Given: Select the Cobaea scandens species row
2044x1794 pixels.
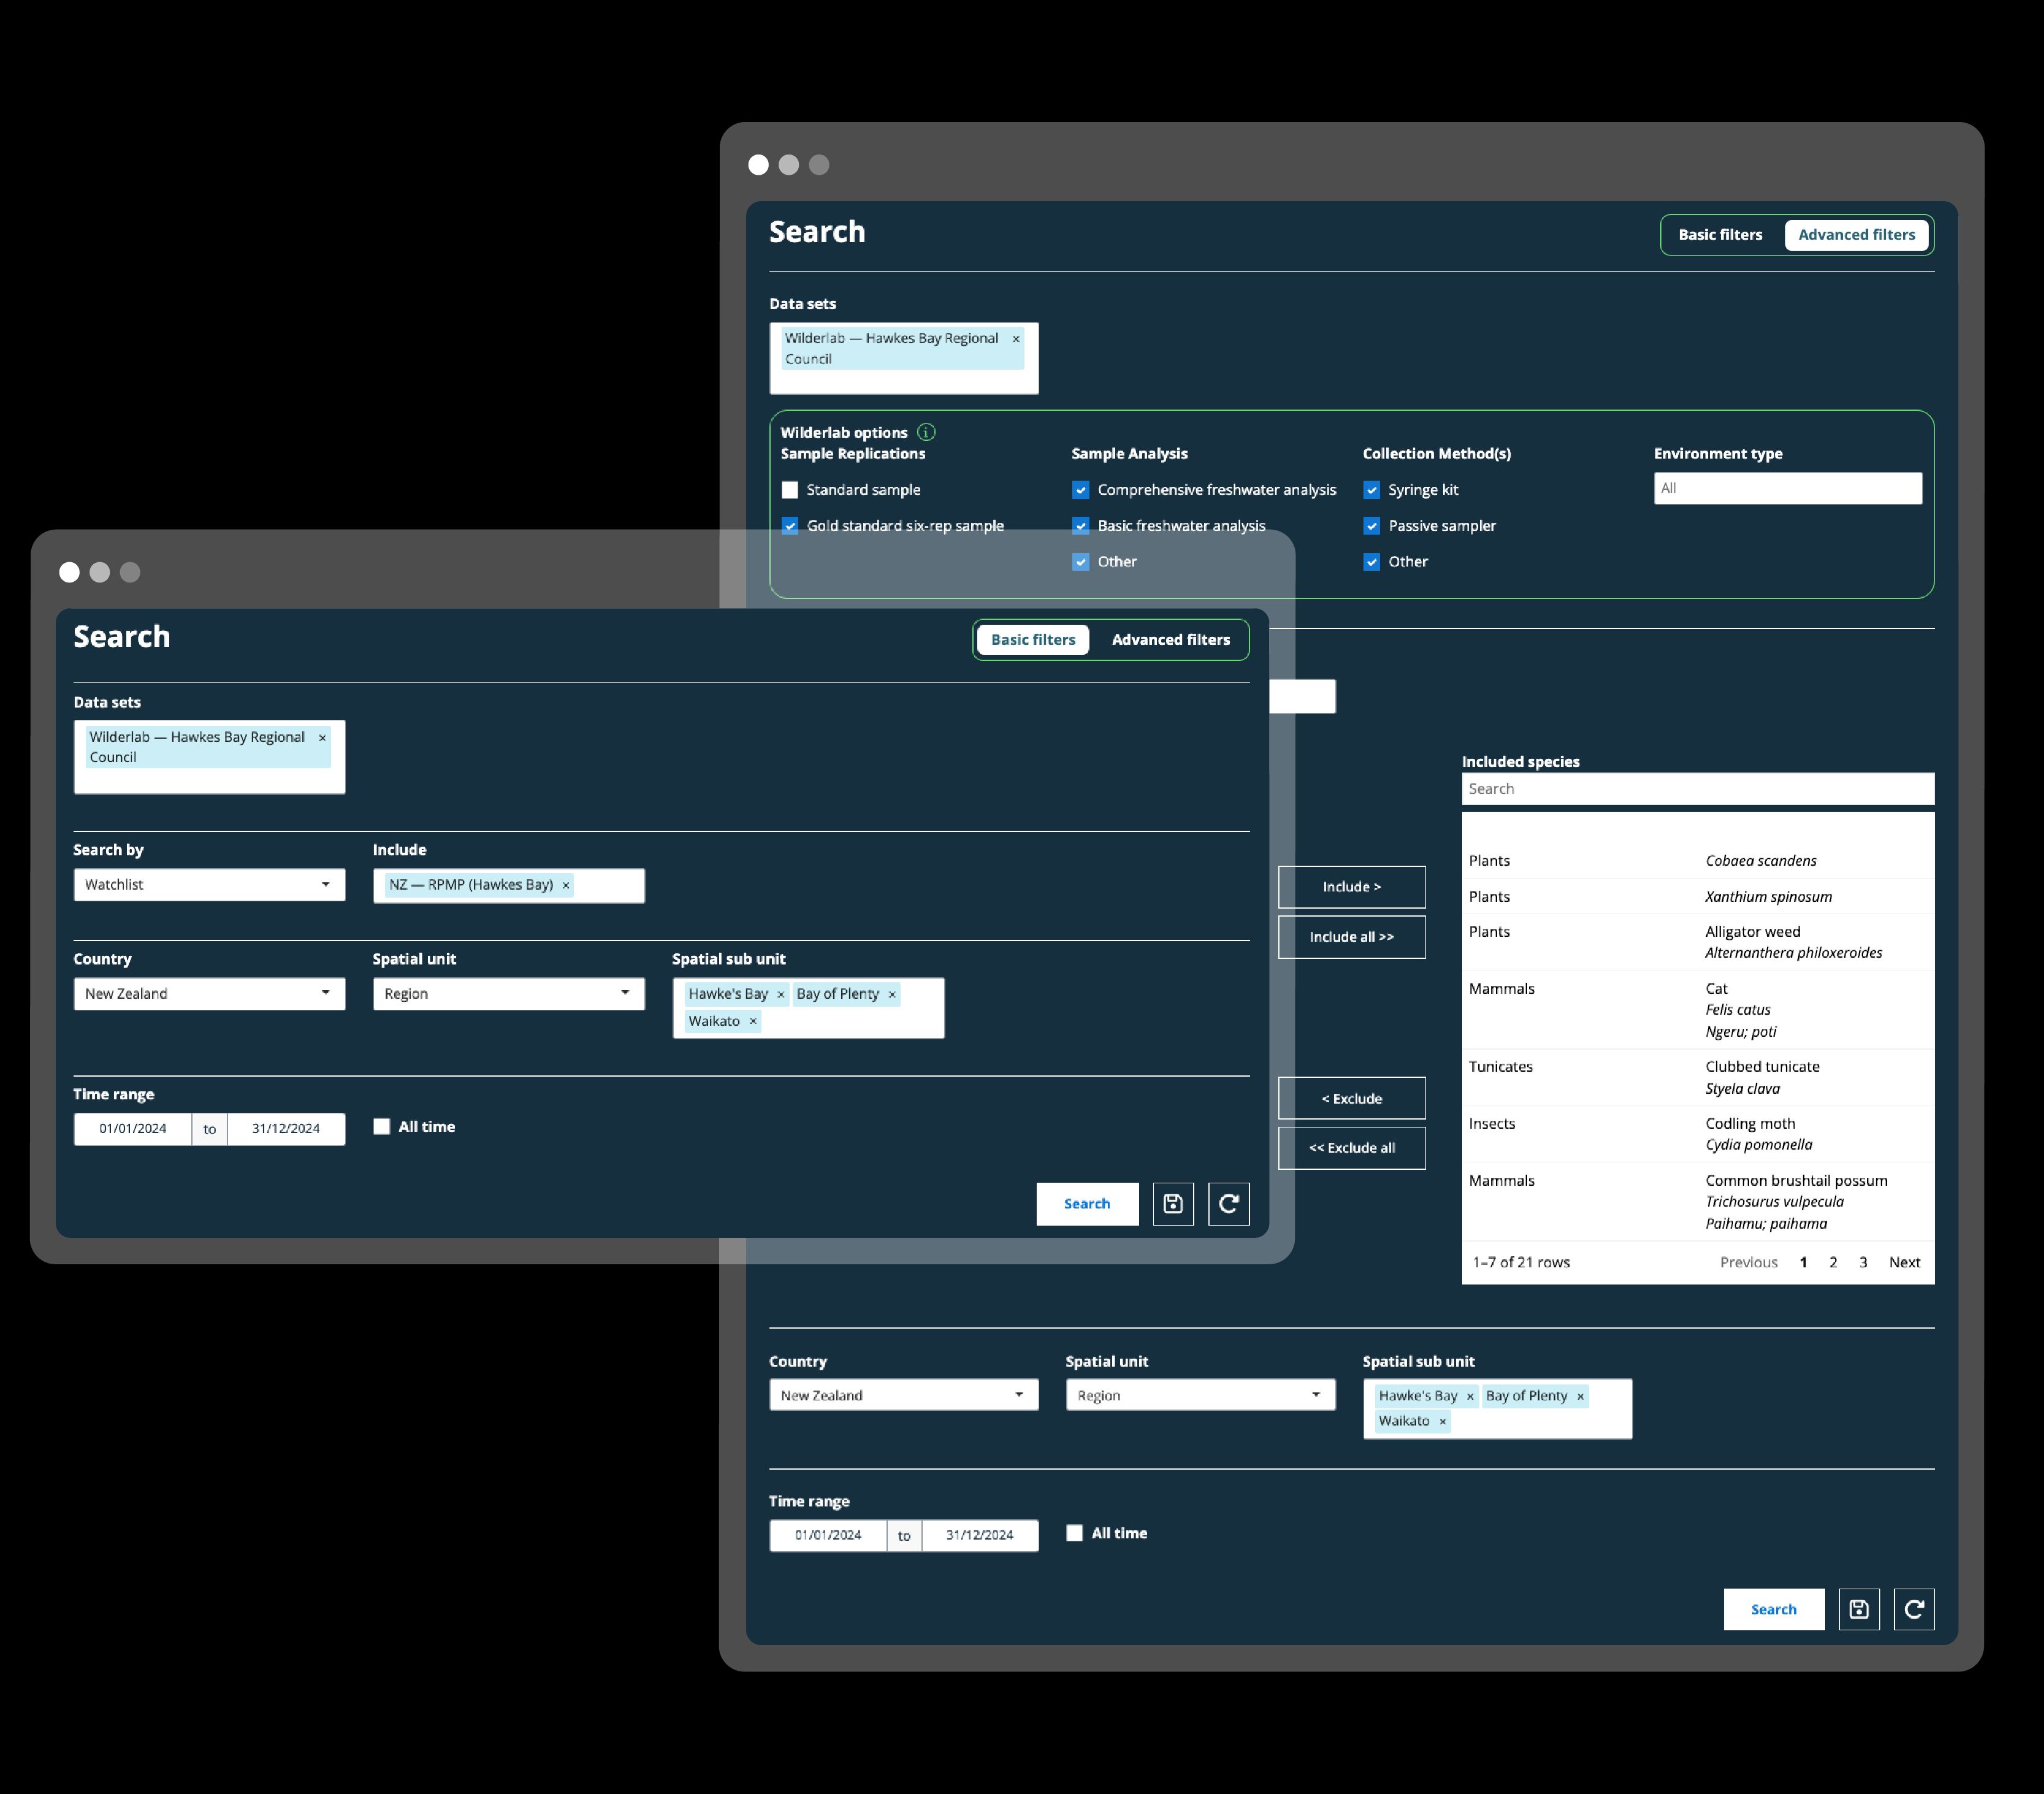Looking at the screenshot, I should [1698, 861].
